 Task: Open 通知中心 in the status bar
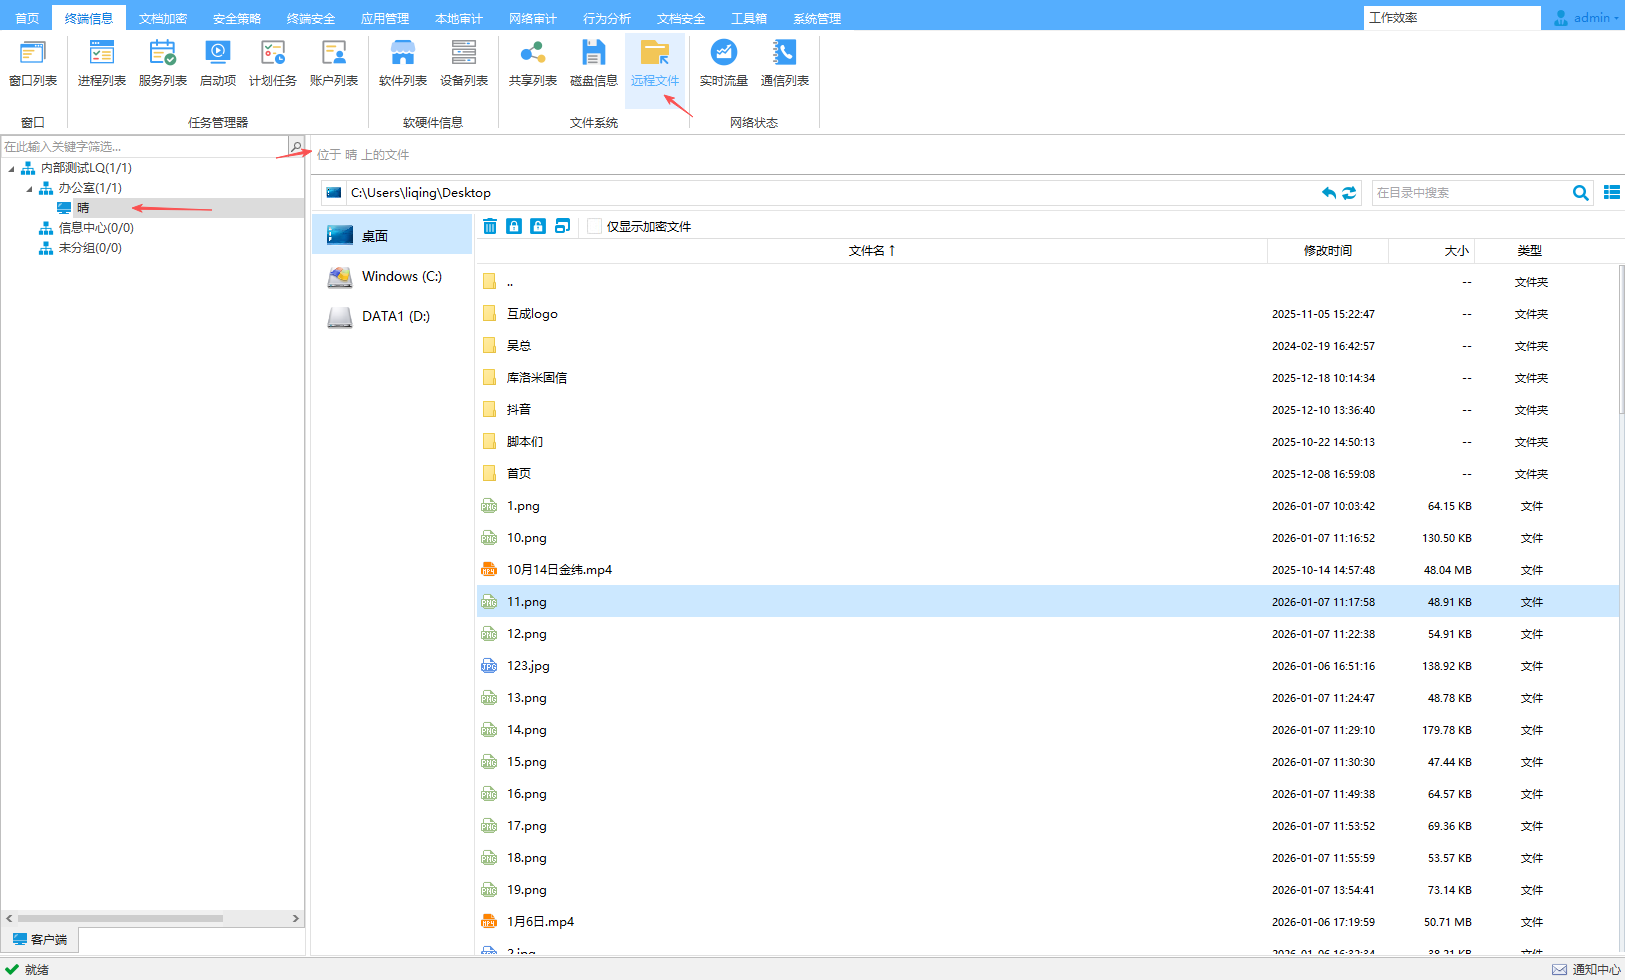(1586, 969)
